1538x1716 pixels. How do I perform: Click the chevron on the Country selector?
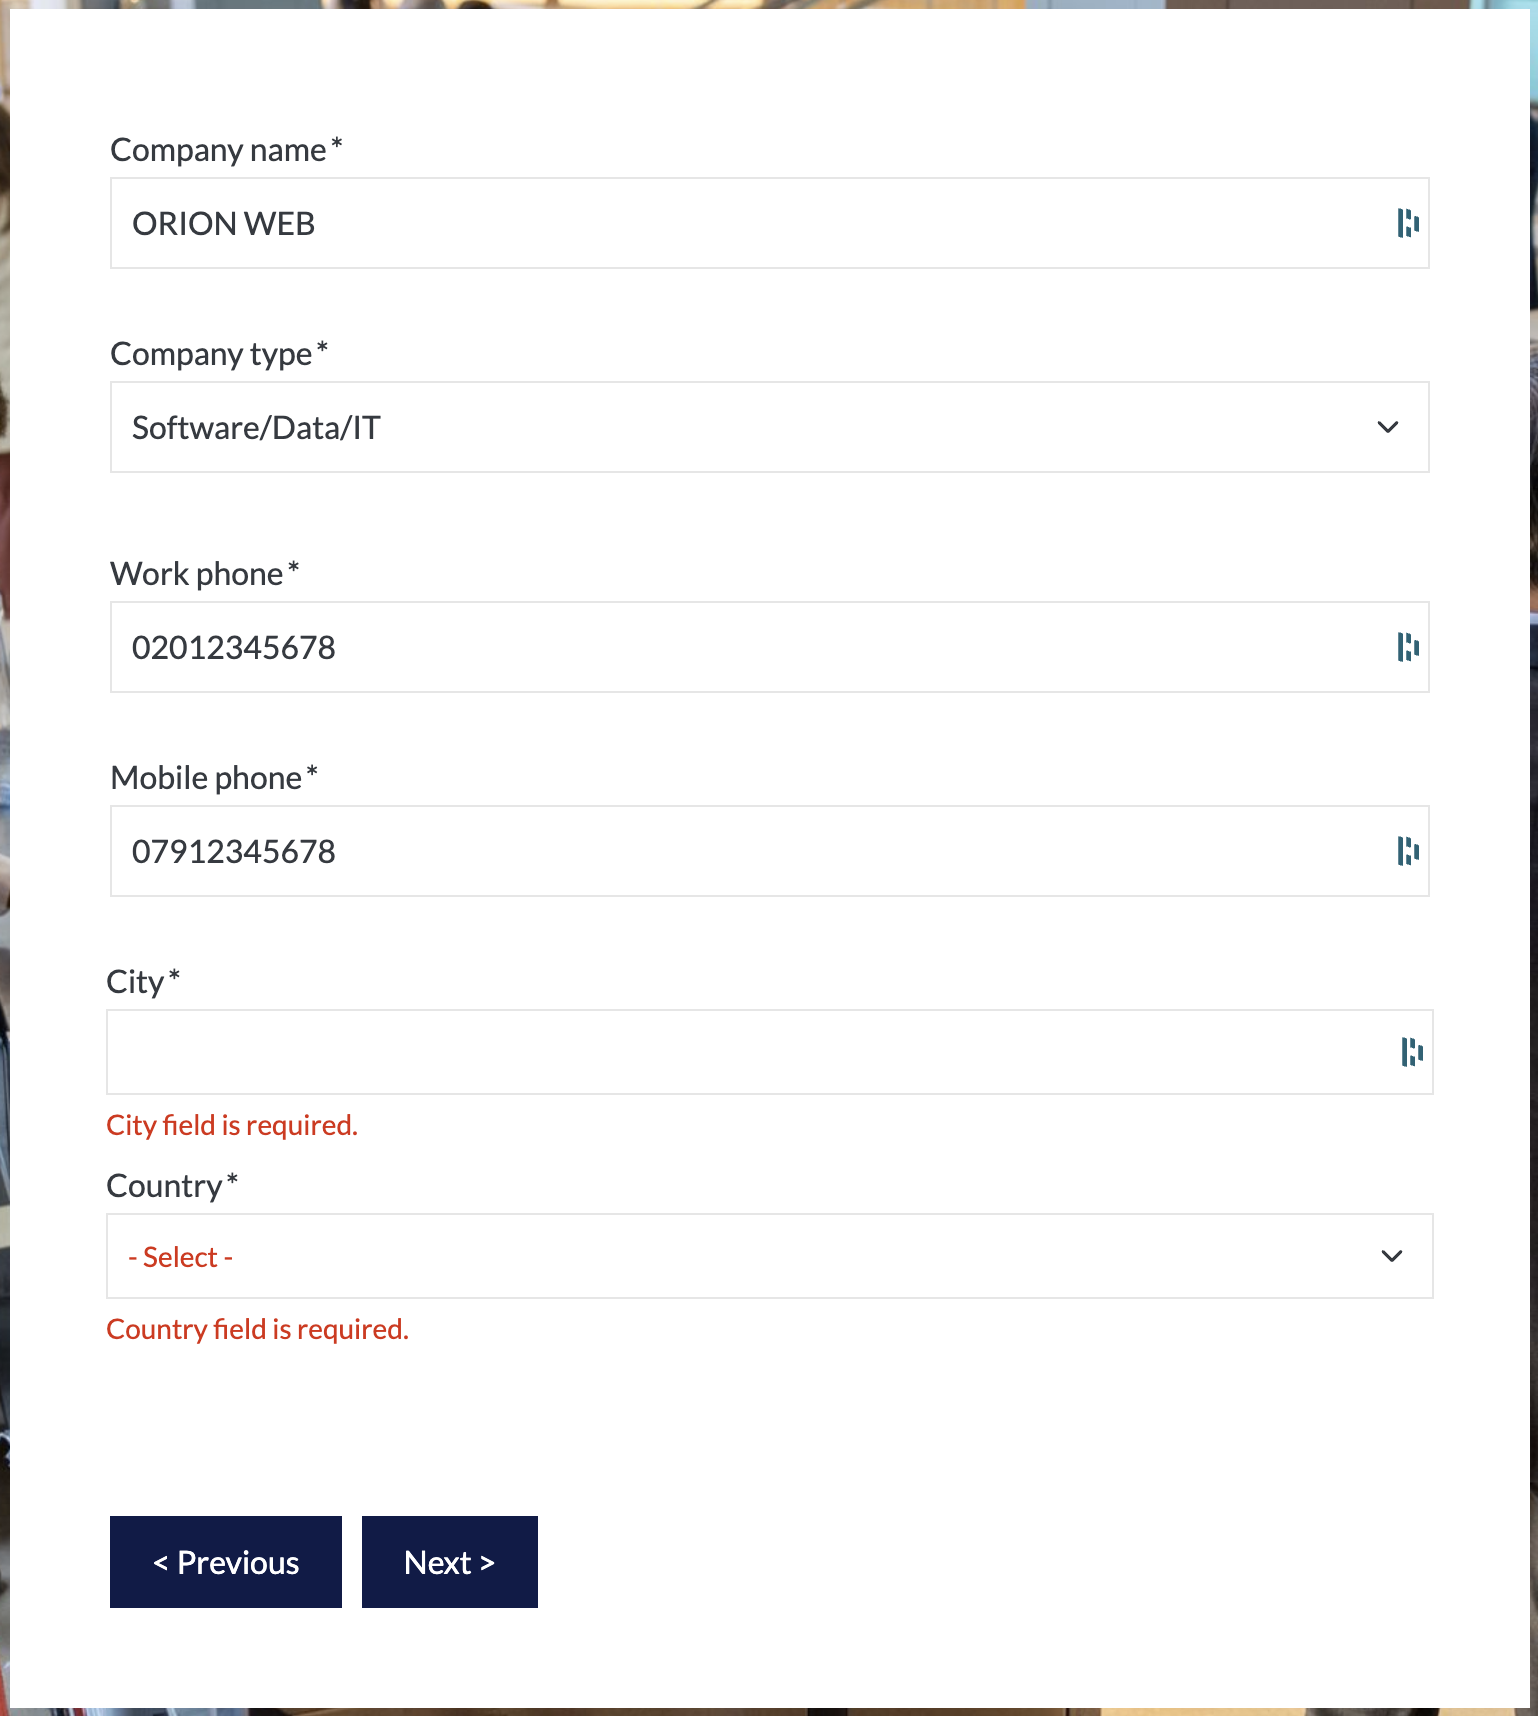tap(1392, 1256)
